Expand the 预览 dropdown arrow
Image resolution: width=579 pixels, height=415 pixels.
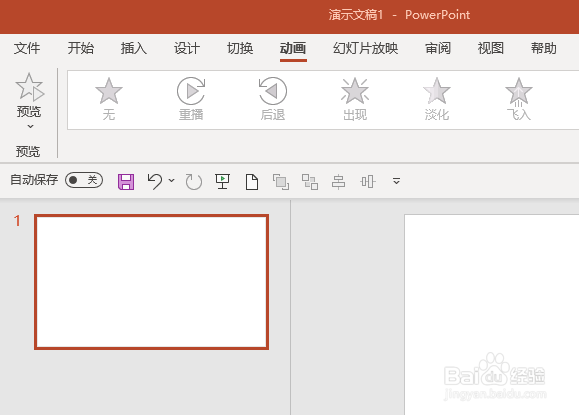tap(30, 127)
